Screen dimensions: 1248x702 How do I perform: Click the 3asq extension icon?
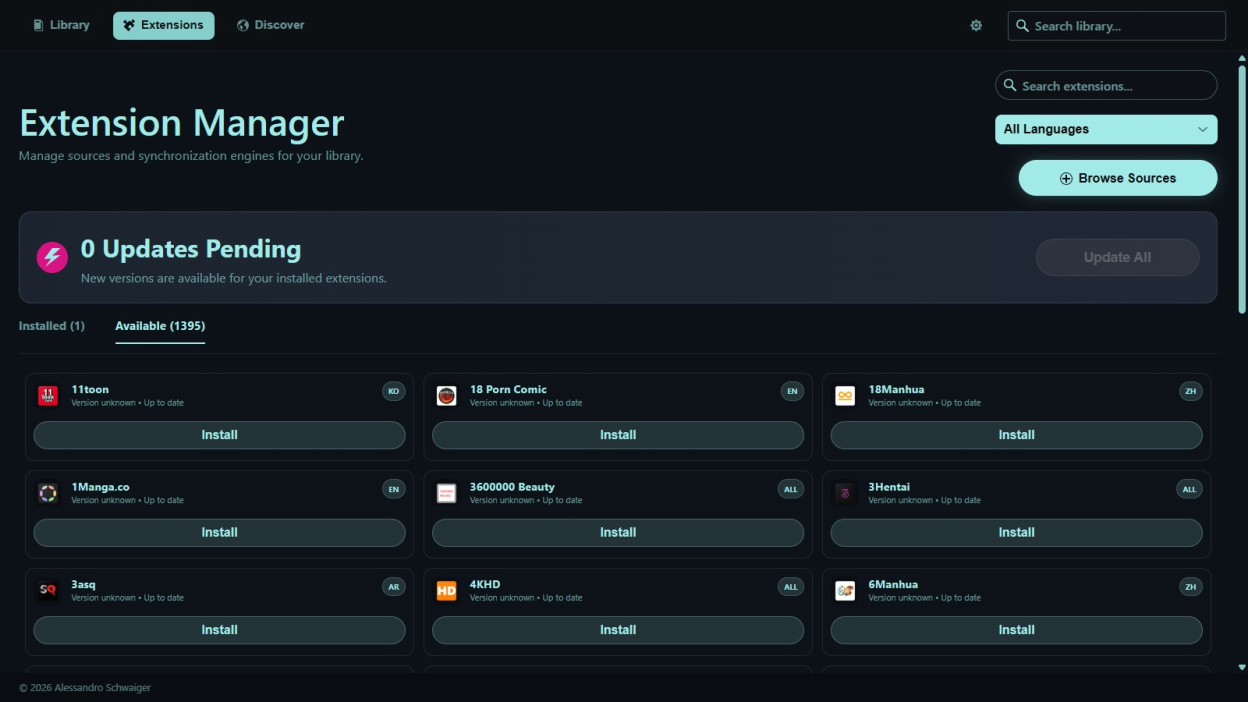pyautogui.click(x=48, y=591)
